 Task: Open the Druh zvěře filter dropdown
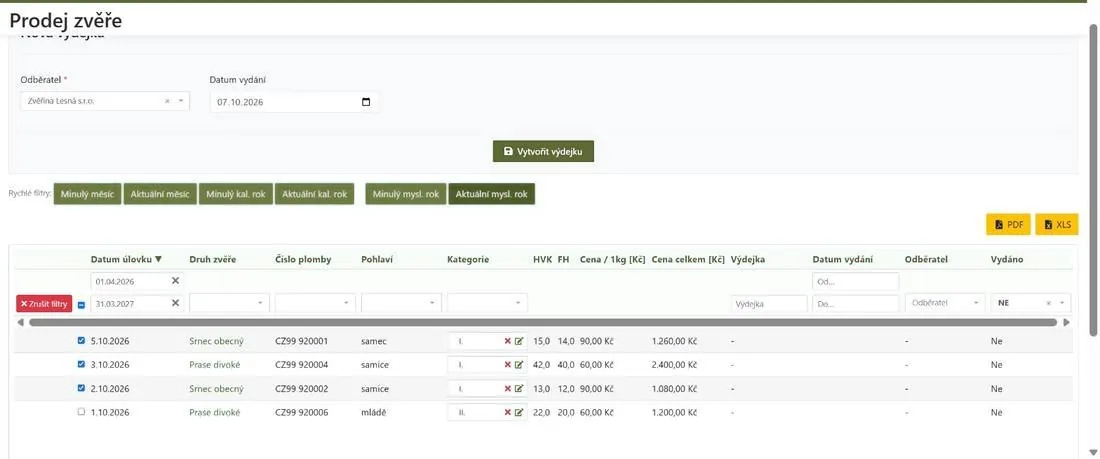click(x=230, y=303)
